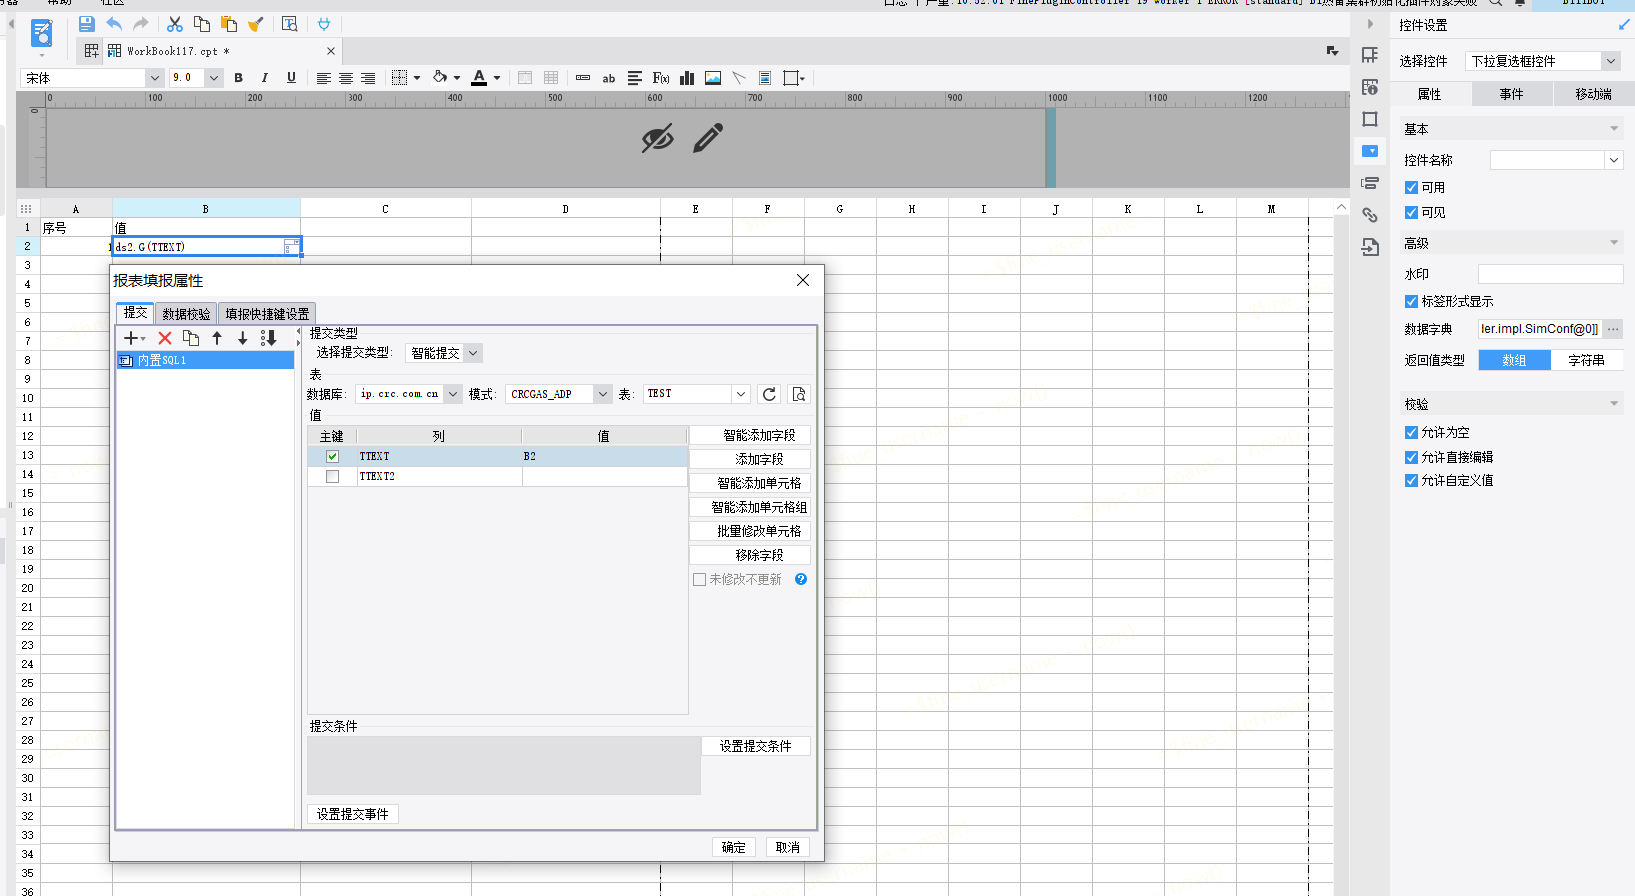The image size is (1635, 896).
Task: Insert an image with the picture icon
Action: pyautogui.click(x=713, y=78)
